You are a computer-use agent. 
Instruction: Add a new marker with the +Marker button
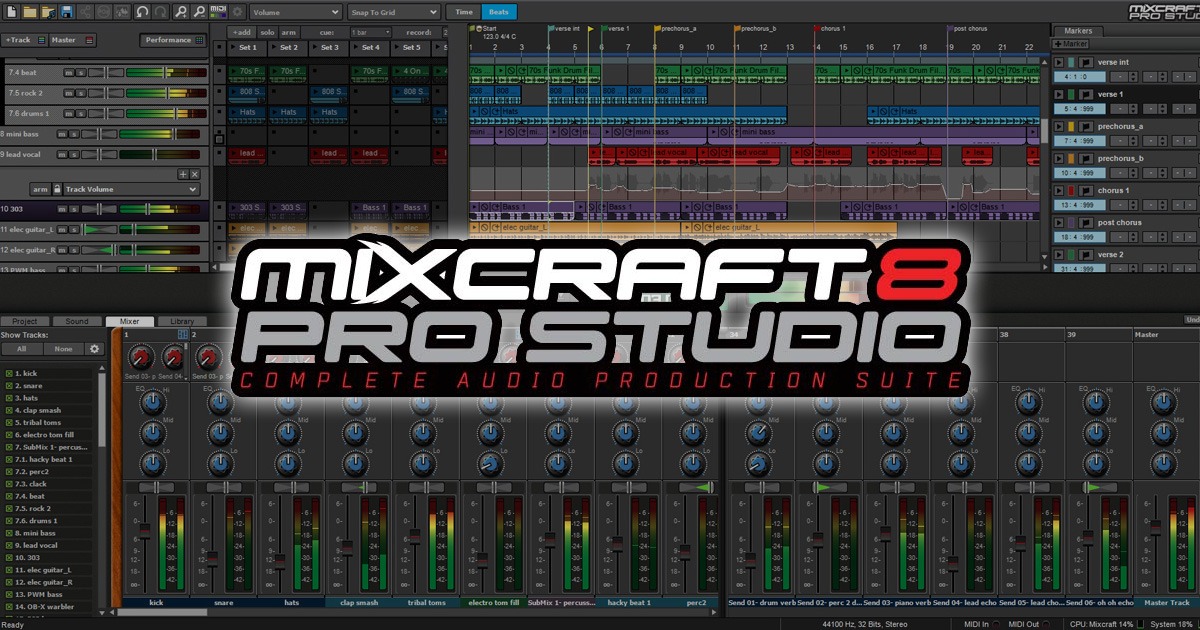(x=1069, y=44)
